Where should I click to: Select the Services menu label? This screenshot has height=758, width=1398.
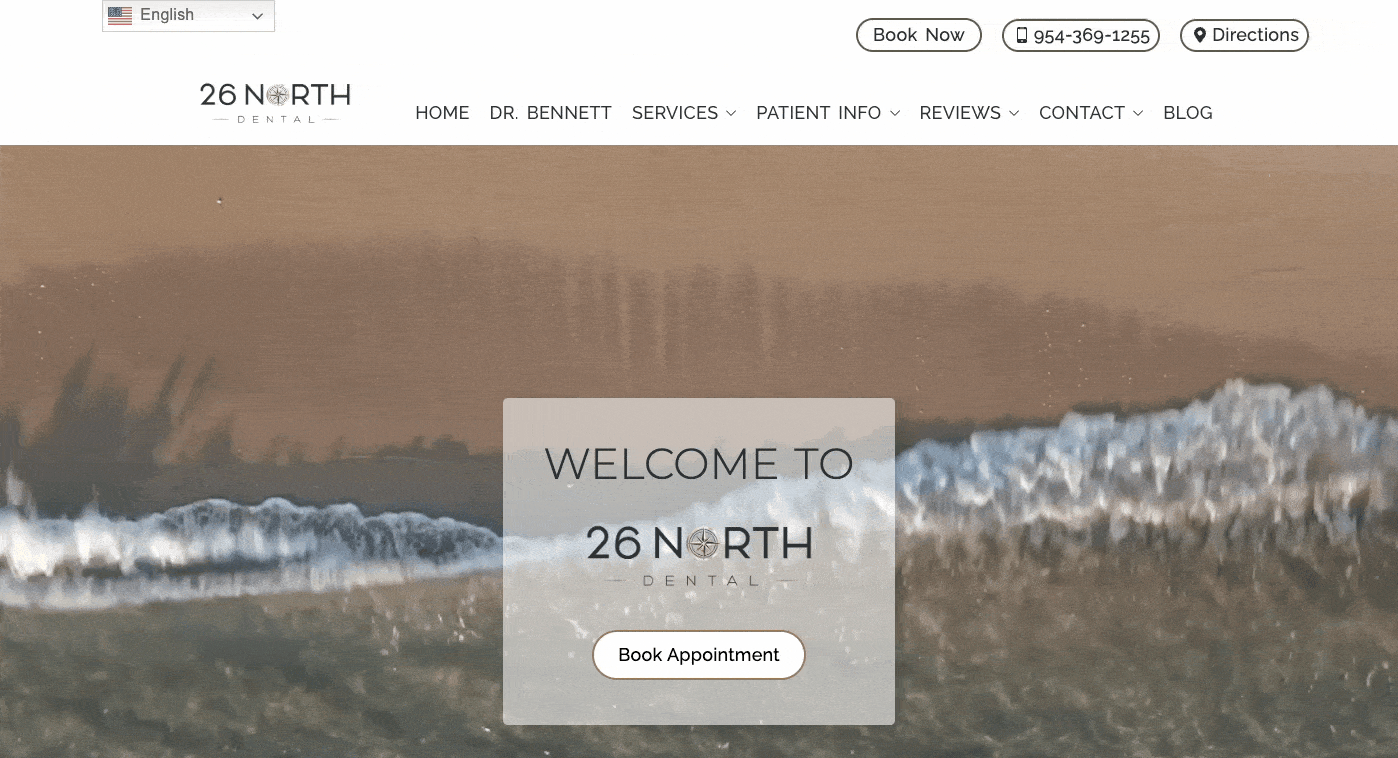675,113
